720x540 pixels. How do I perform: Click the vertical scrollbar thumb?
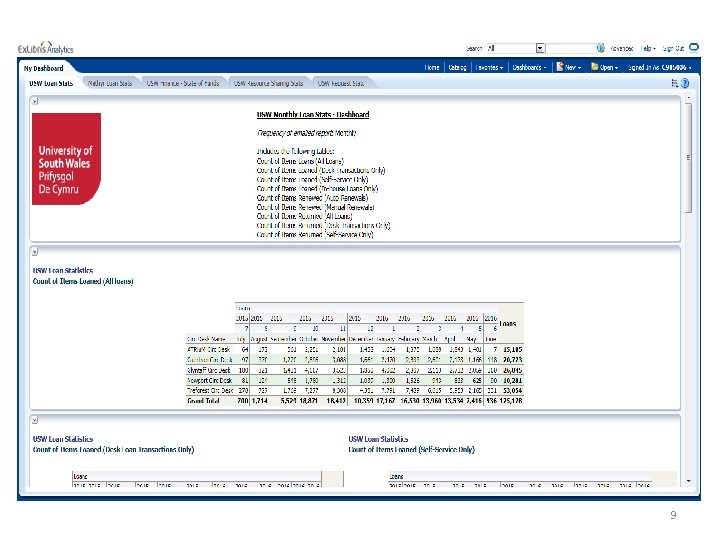point(688,158)
